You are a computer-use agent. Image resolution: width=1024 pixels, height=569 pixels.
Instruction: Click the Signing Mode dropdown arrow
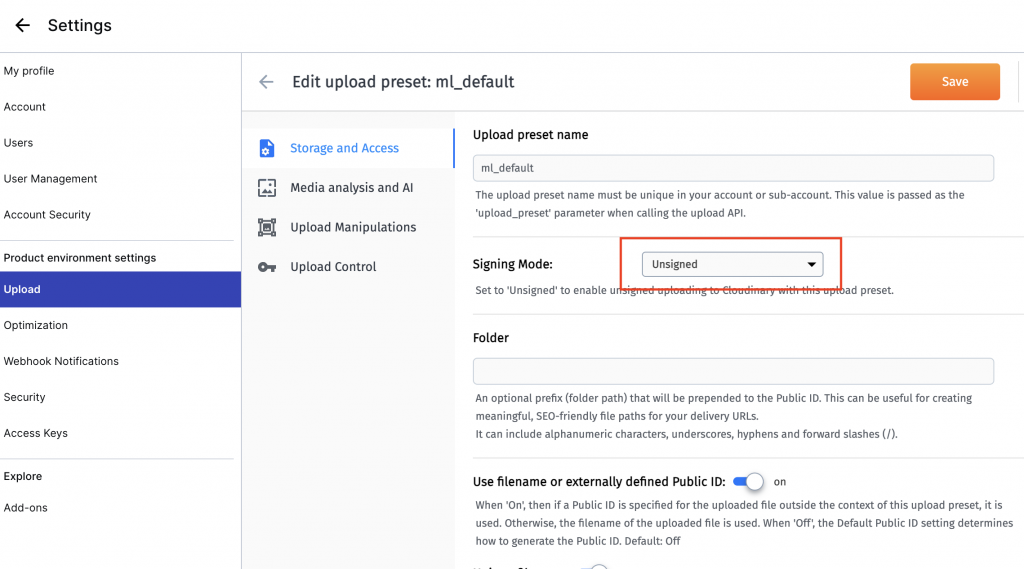pos(811,265)
